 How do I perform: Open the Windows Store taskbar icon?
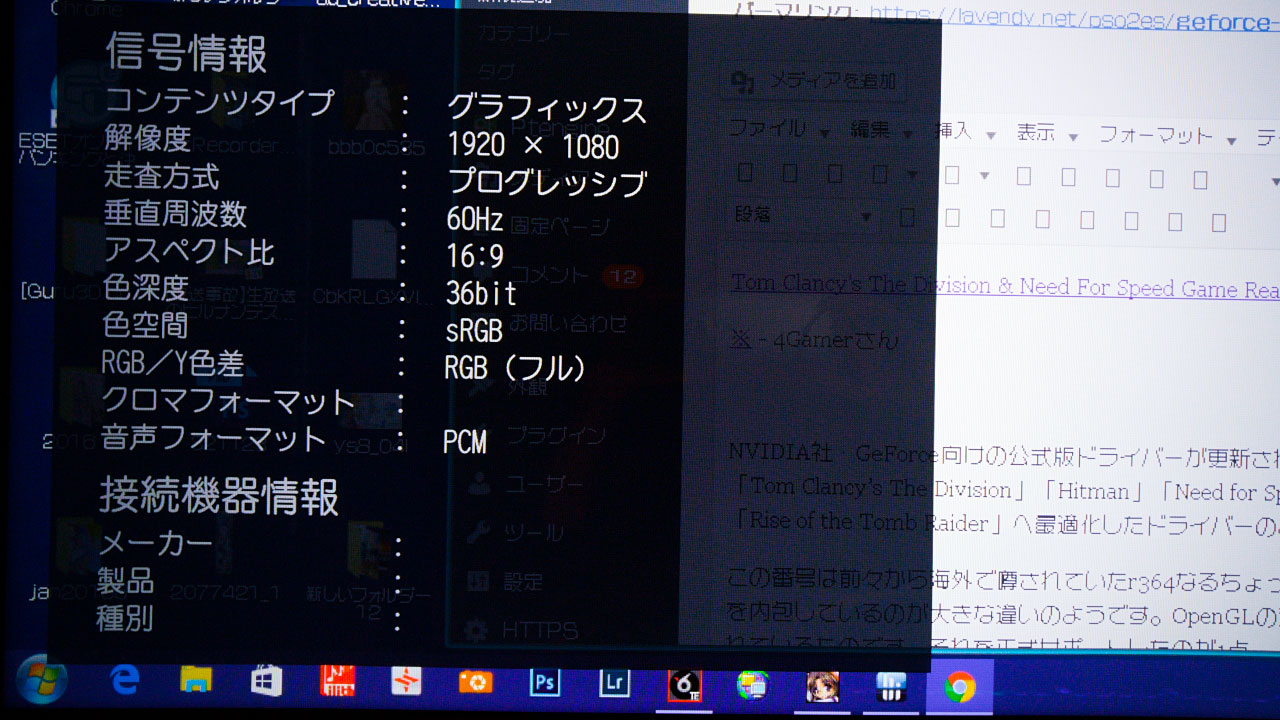pyautogui.click(x=266, y=682)
